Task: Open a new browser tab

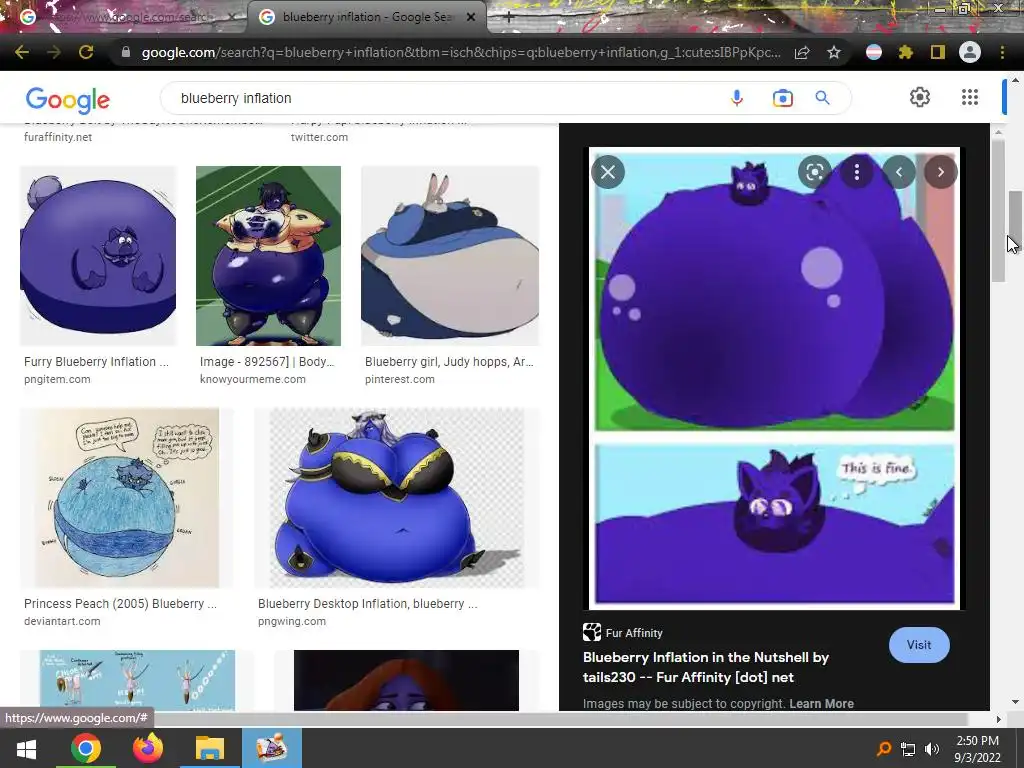Action: (x=508, y=18)
